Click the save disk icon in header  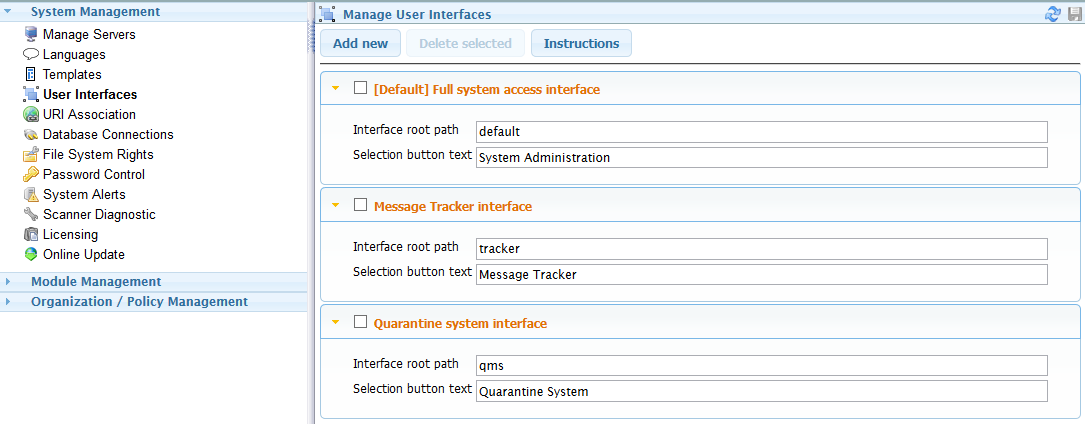tap(1074, 14)
